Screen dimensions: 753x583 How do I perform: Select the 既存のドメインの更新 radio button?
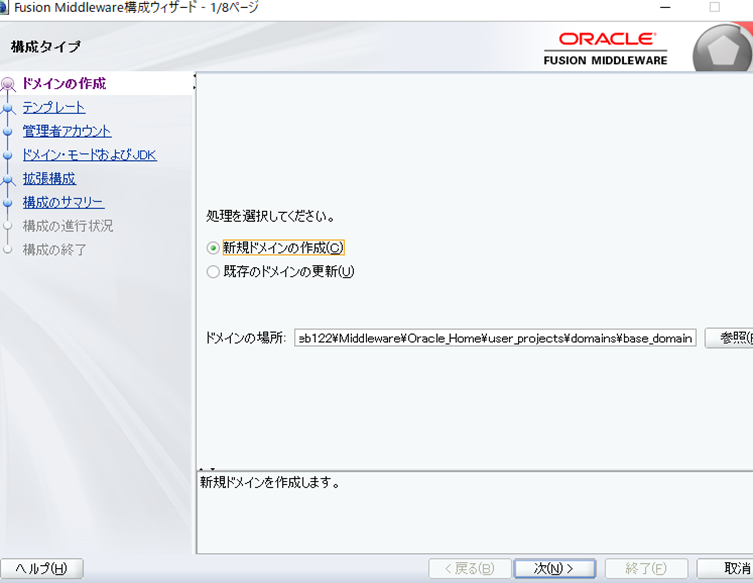click(212, 271)
